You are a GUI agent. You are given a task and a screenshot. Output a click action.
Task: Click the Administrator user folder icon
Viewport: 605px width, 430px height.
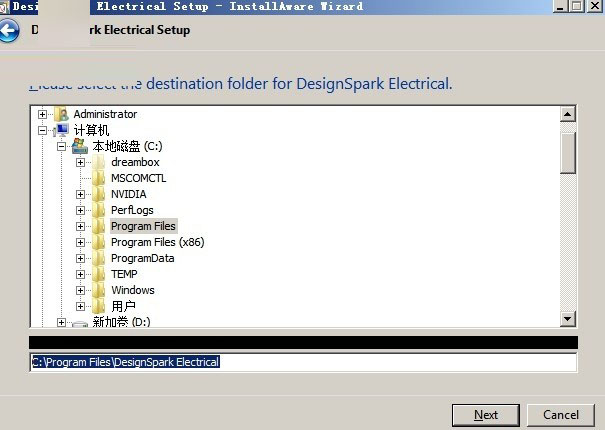pos(61,114)
